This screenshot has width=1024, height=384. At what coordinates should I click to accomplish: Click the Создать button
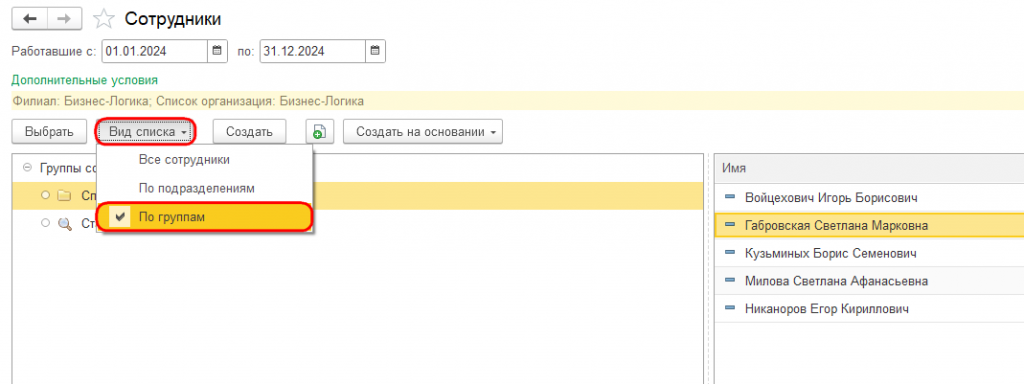click(249, 132)
